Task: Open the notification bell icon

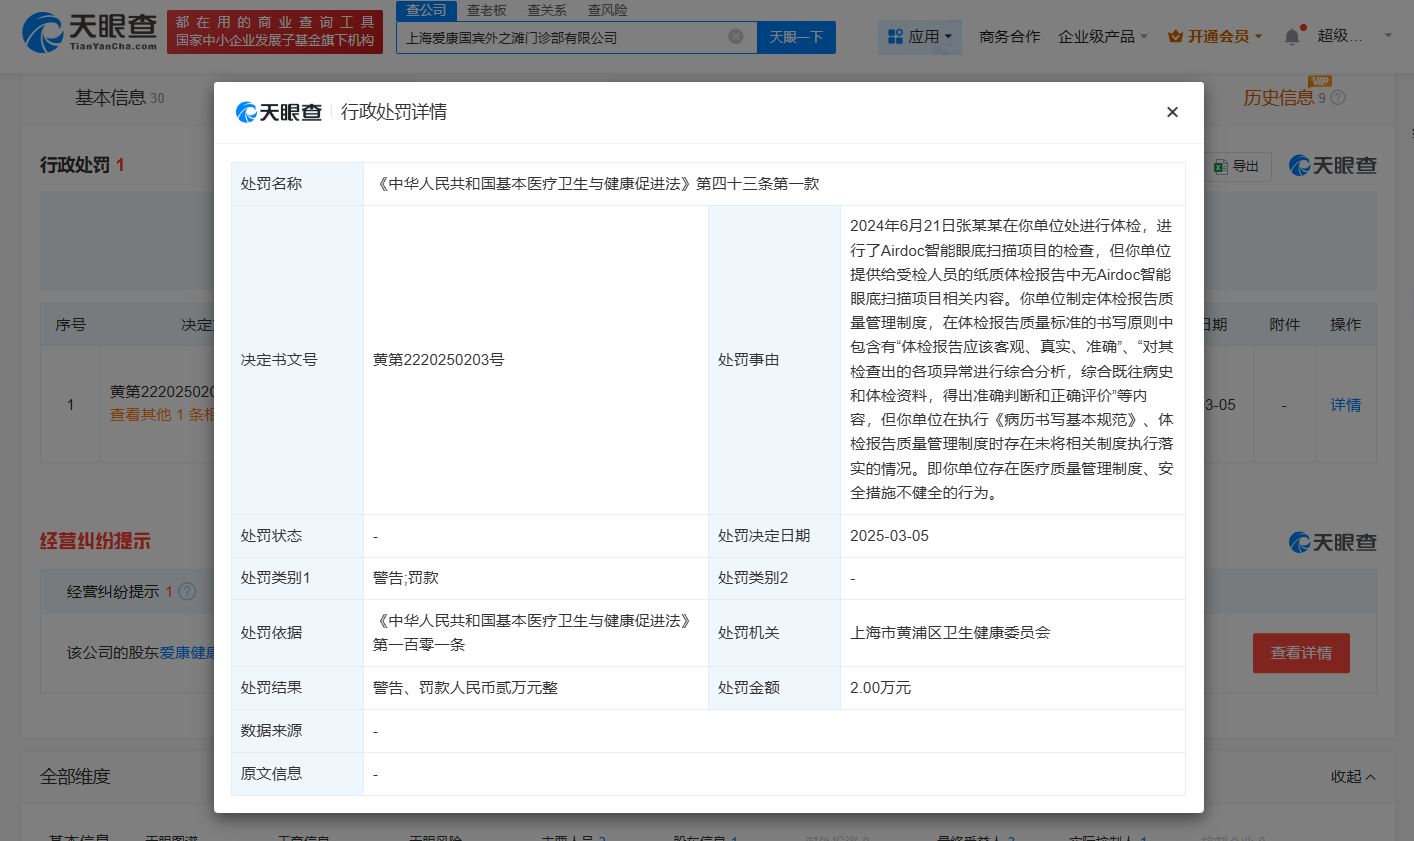Action: click(x=1292, y=37)
